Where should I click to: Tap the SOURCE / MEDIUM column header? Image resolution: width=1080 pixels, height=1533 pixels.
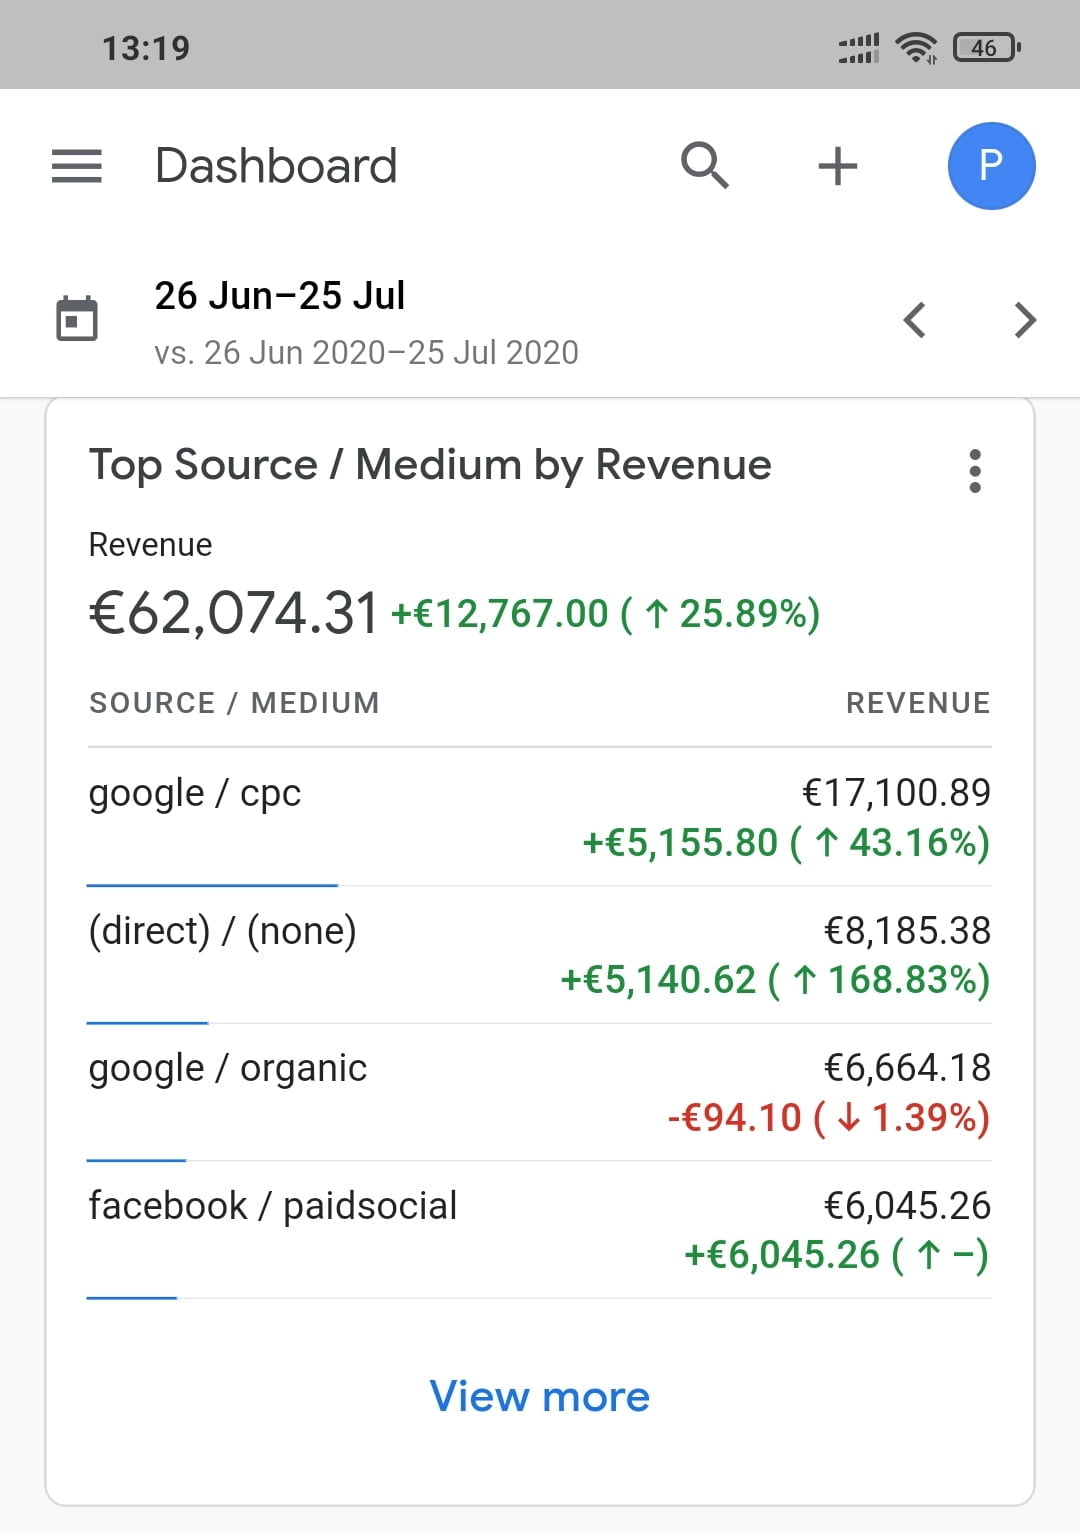(234, 703)
